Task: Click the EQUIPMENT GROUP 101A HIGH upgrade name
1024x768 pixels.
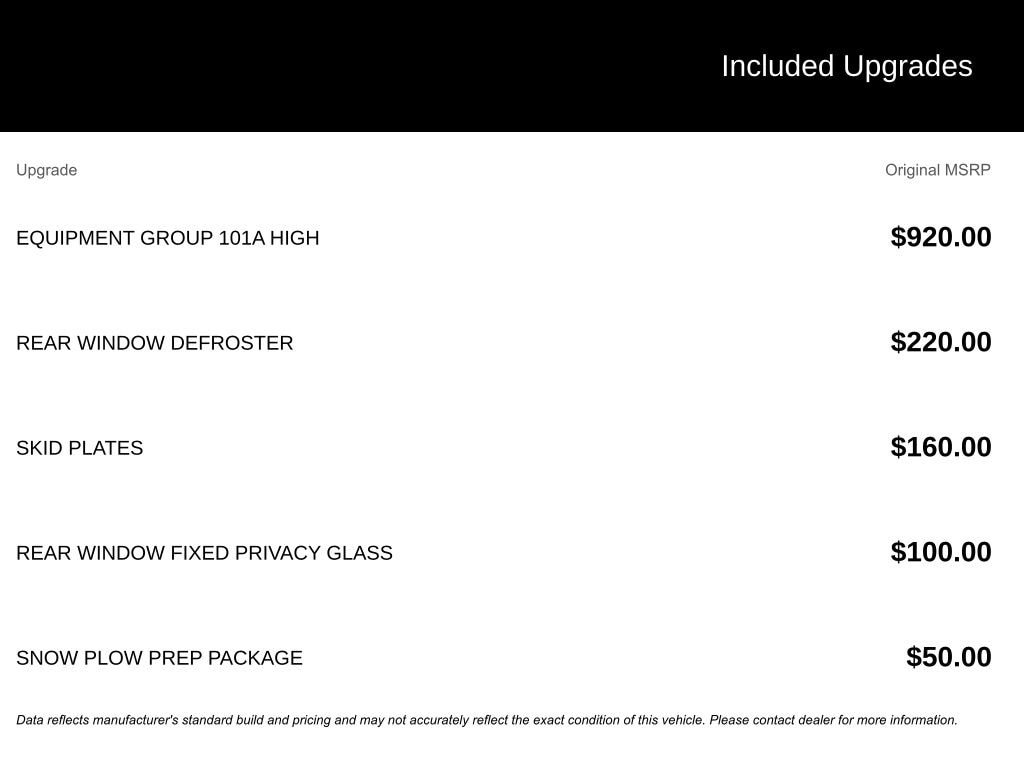Action: tap(167, 238)
